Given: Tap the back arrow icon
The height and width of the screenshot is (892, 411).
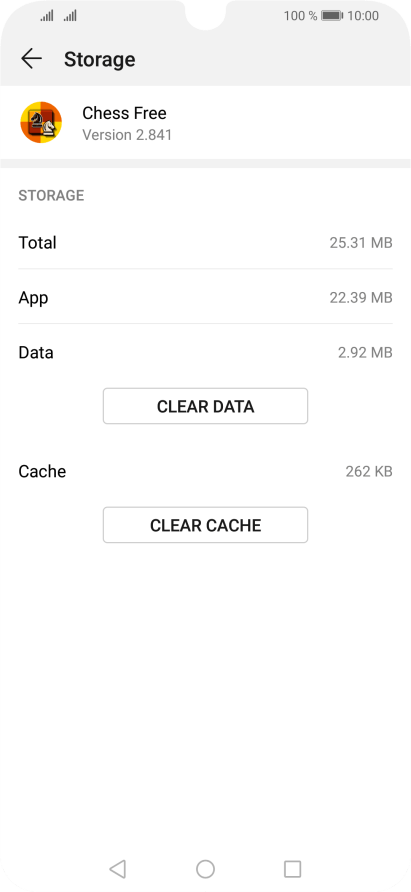Looking at the screenshot, I should tap(31, 59).
